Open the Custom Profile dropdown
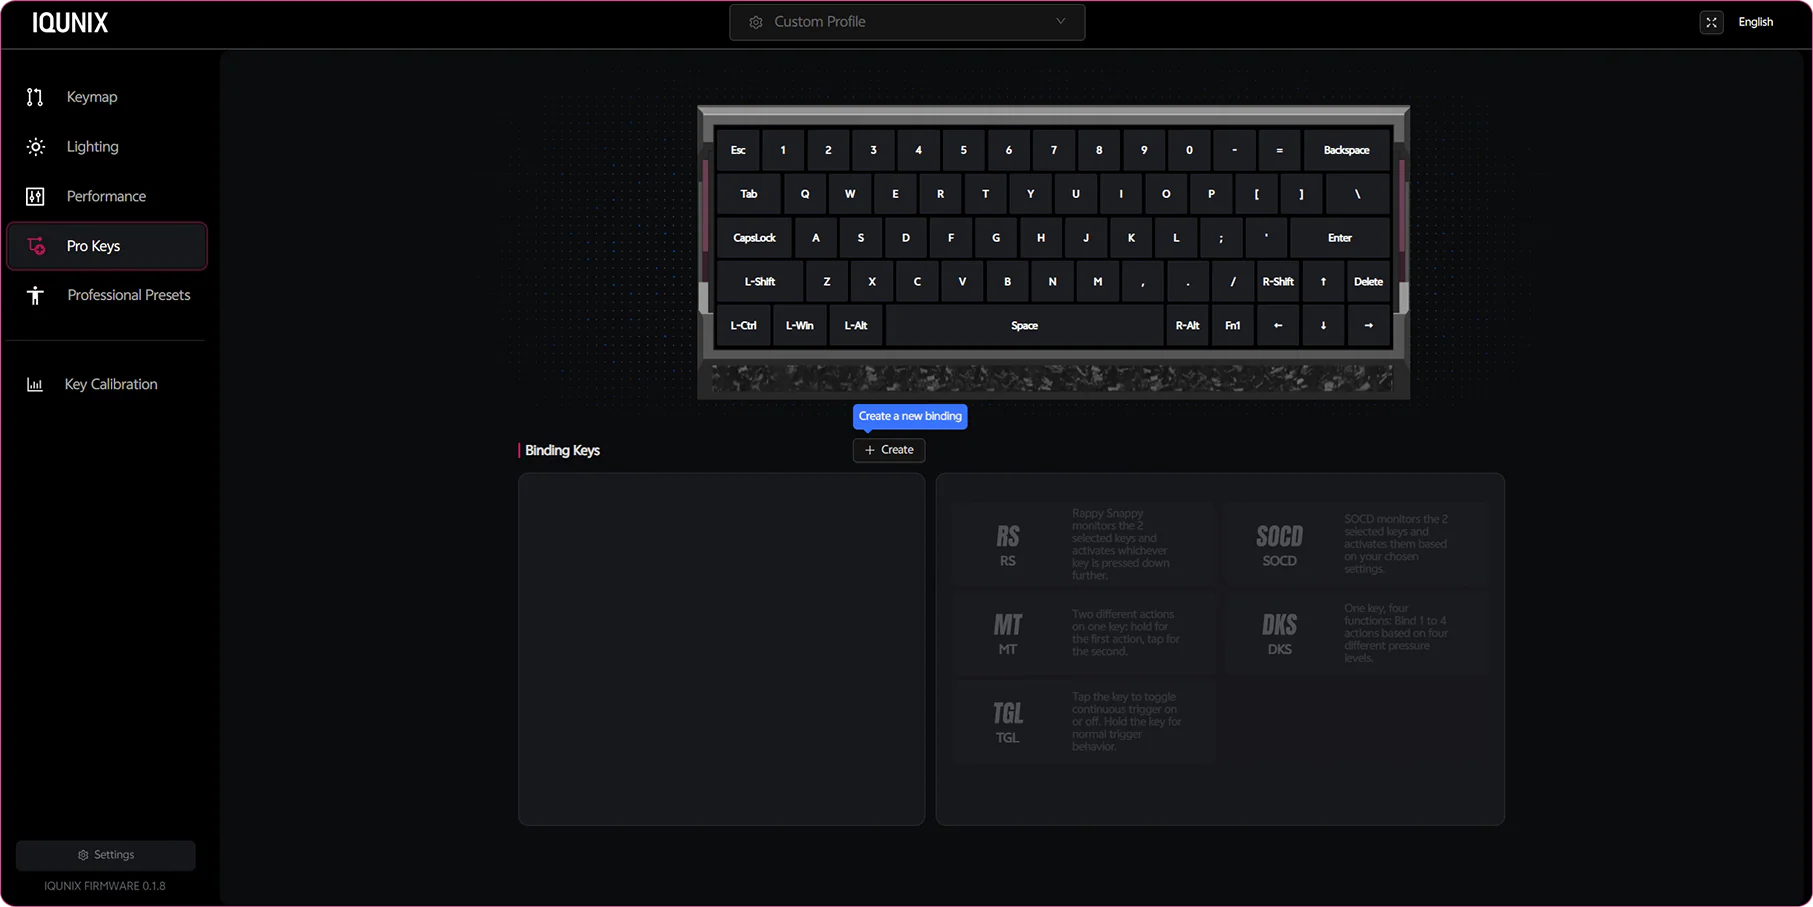Image resolution: width=1813 pixels, height=907 pixels. [906, 22]
